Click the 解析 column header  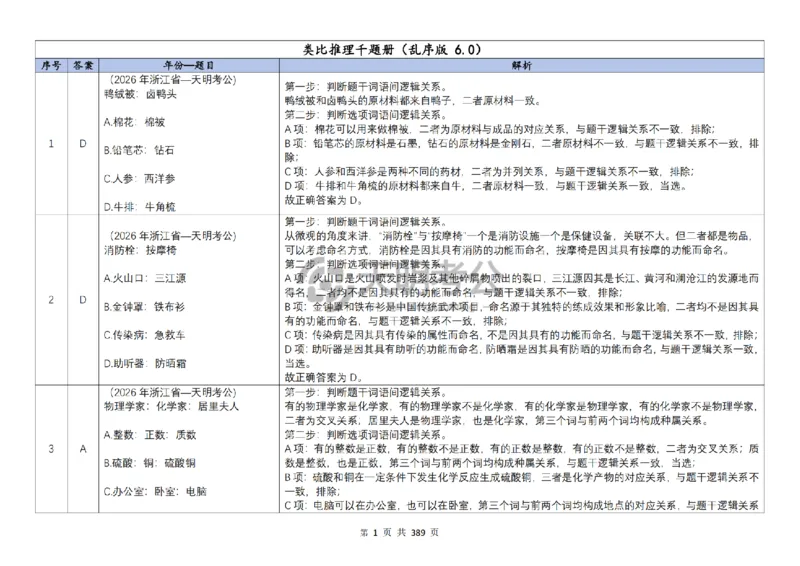point(521,65)
